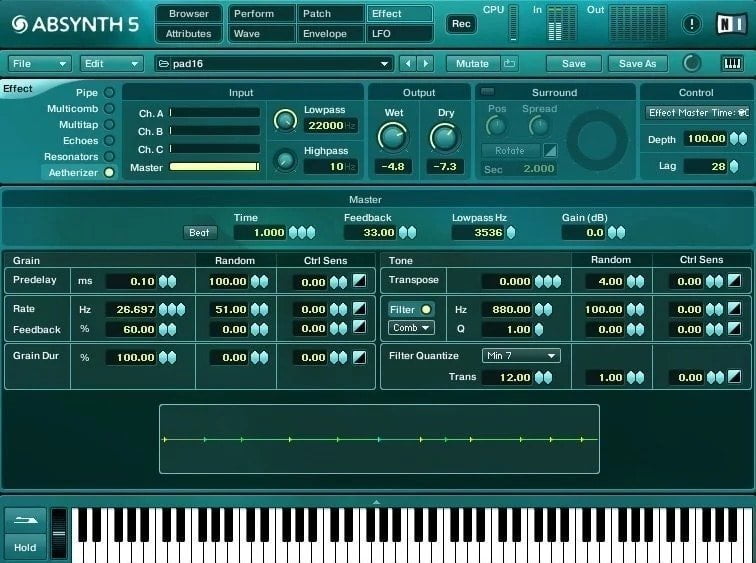Click the grain timeline display

[x=379, y=439]
